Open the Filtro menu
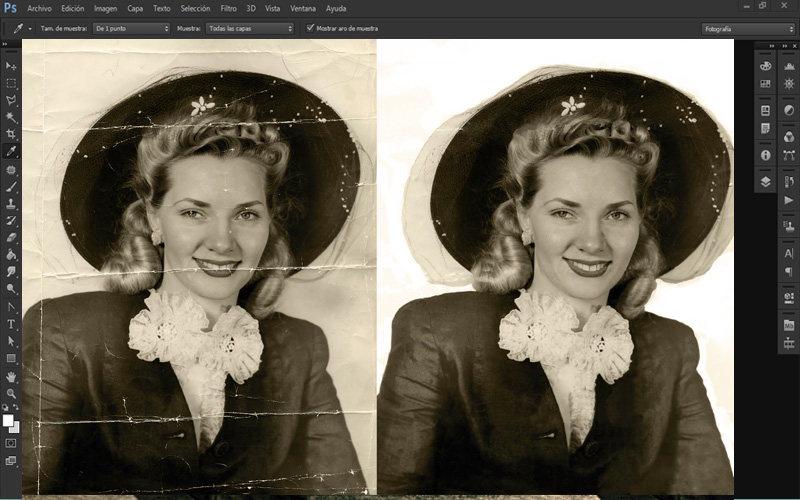 click(x=229, y=8)
